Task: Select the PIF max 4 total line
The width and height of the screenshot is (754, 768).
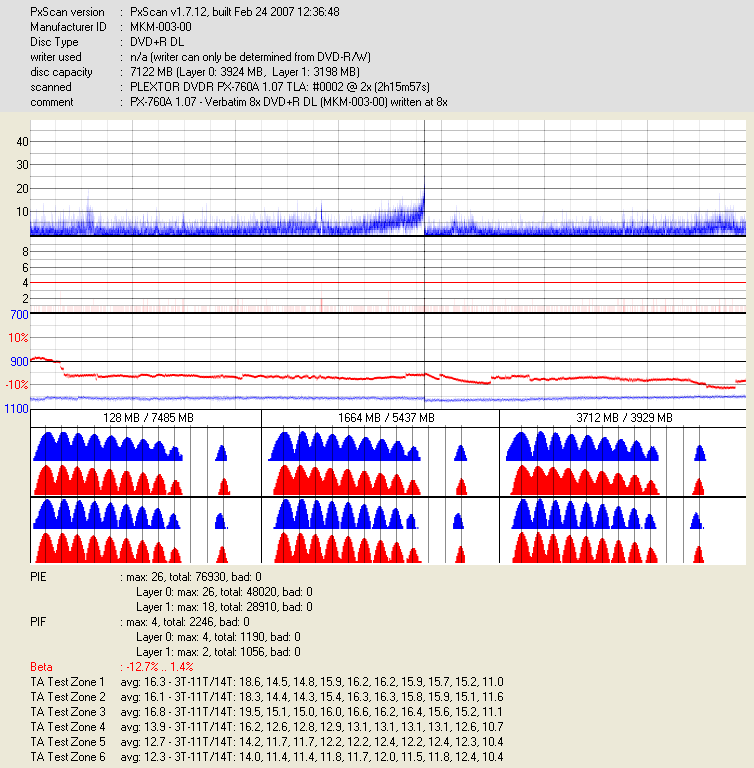Action: pos(185,621)
